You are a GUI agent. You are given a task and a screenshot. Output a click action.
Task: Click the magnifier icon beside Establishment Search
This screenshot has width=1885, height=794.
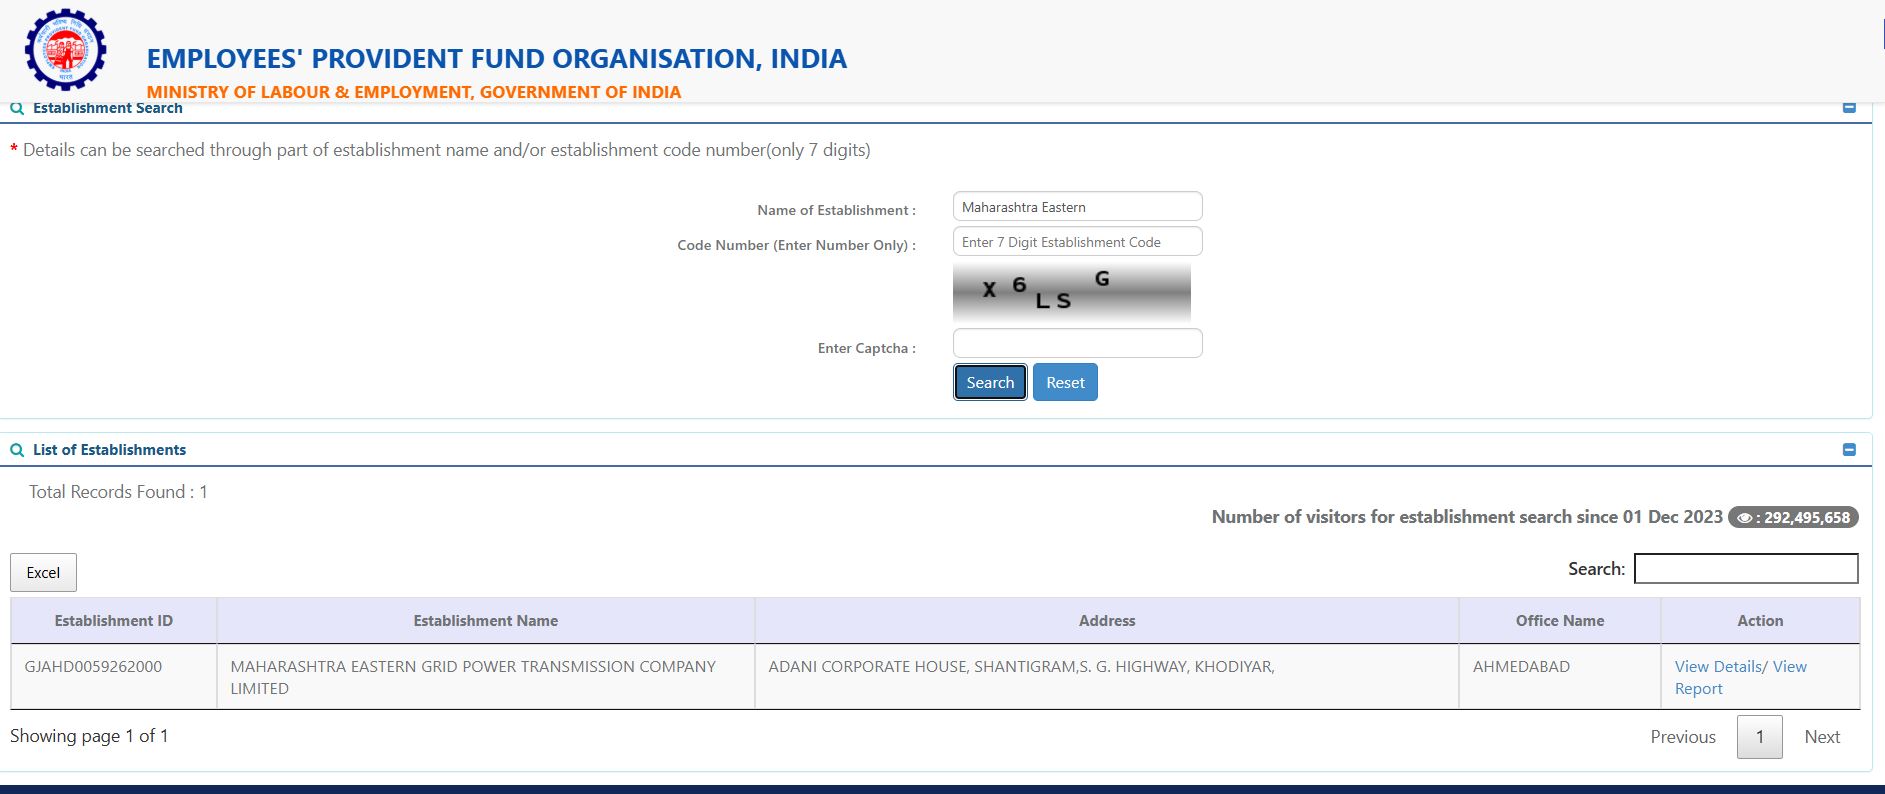pyautogui.click(x=17, y=108)
